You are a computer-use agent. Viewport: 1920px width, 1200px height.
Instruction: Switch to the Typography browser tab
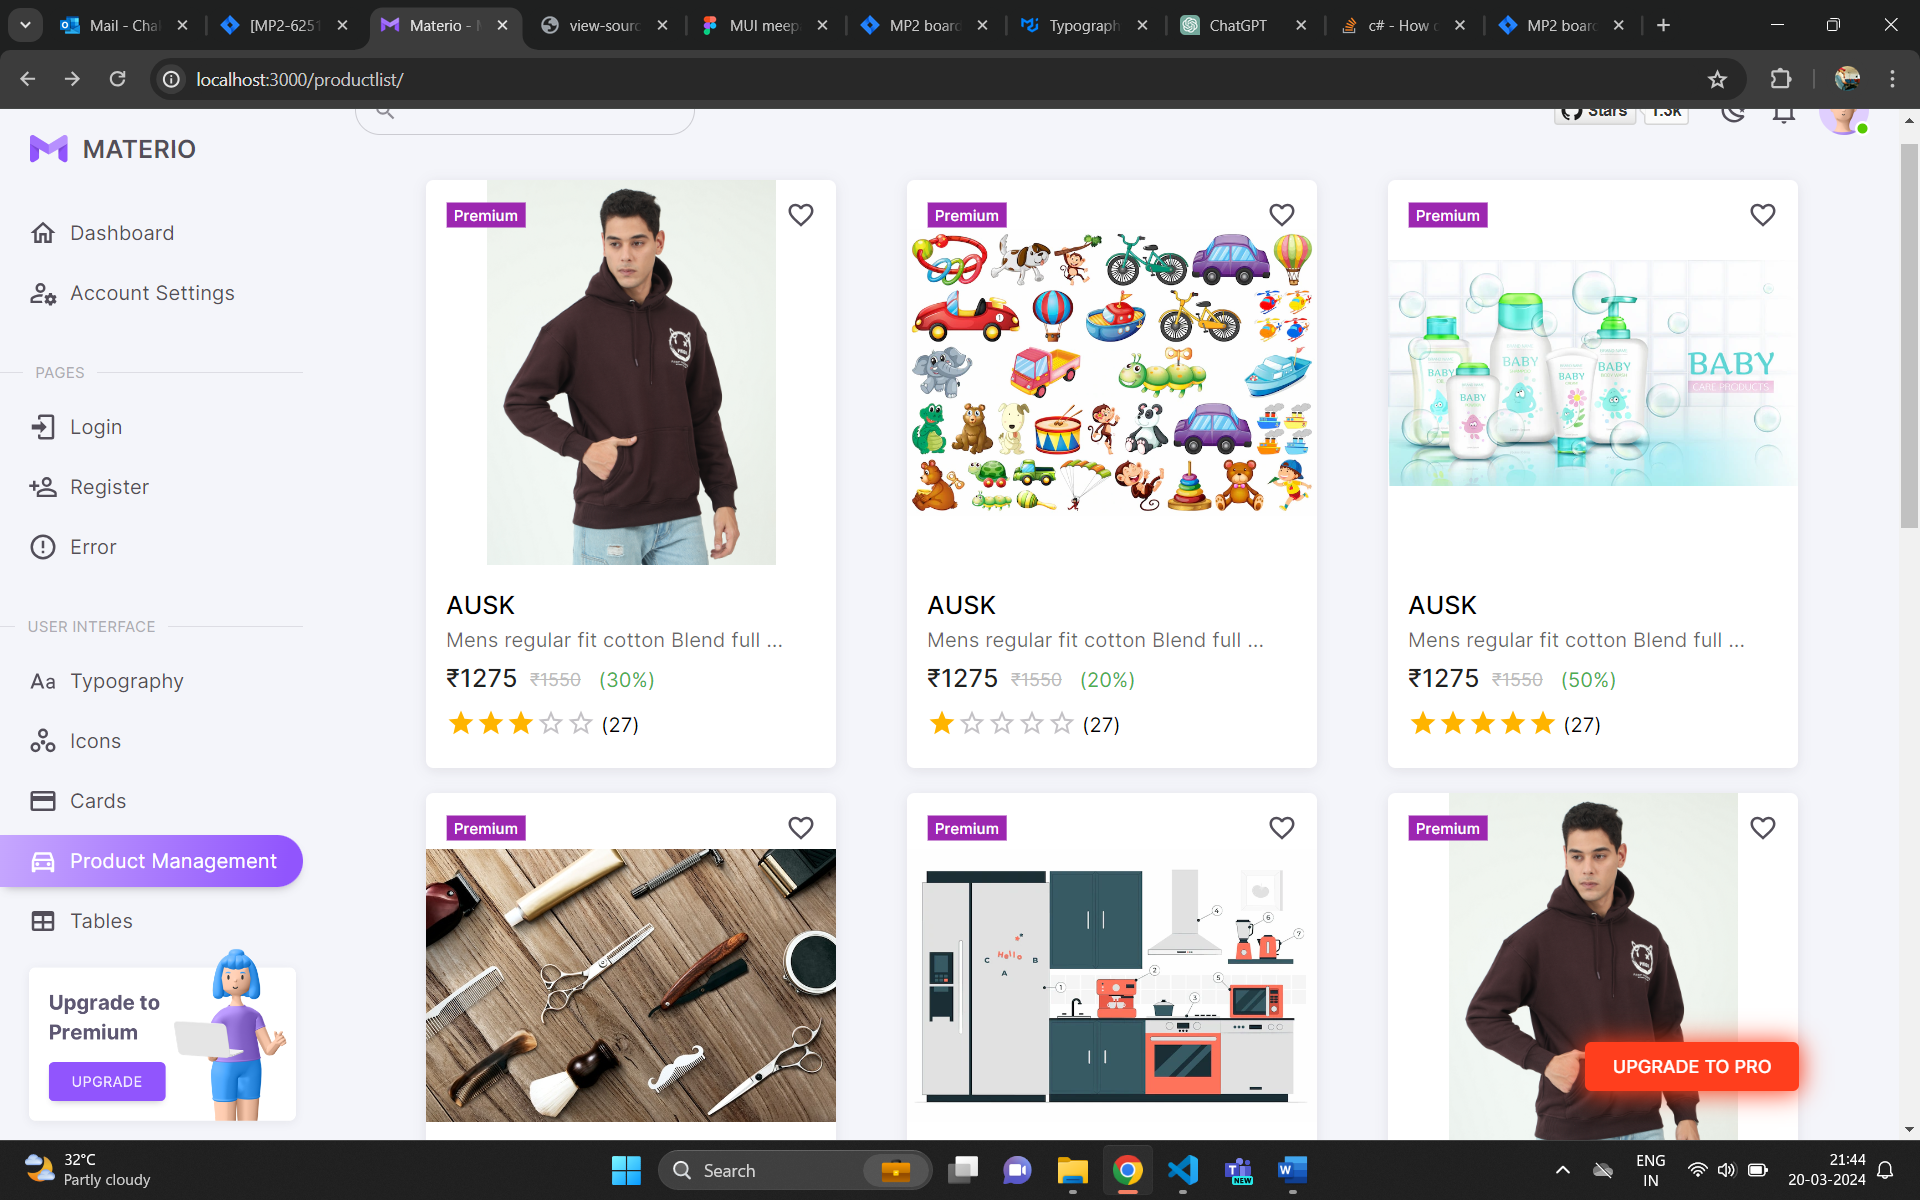1083,25
